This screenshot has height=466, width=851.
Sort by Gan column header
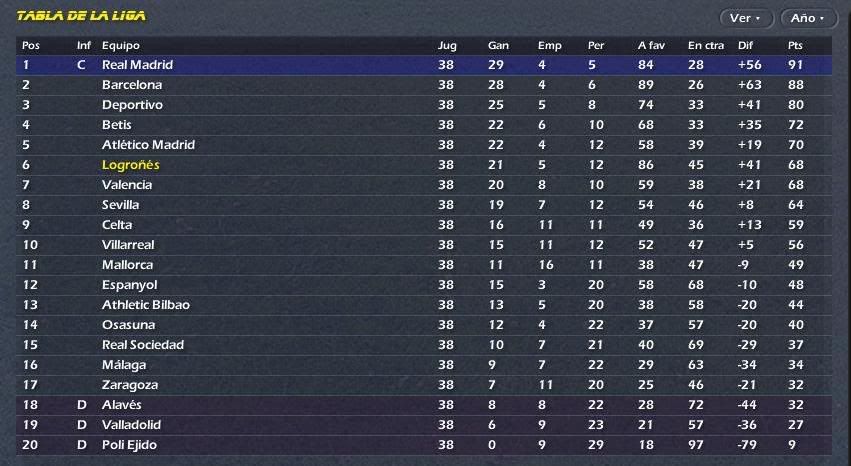click(498, 46)
